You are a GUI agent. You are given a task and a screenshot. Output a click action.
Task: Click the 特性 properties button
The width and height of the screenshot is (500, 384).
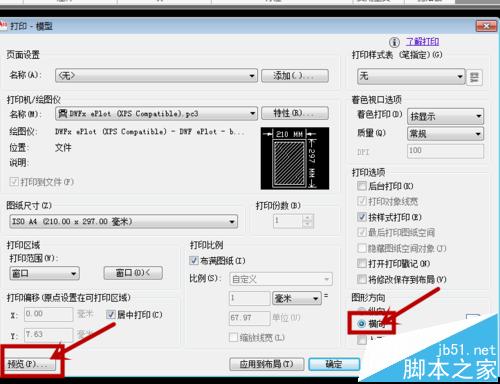point(295,113)
